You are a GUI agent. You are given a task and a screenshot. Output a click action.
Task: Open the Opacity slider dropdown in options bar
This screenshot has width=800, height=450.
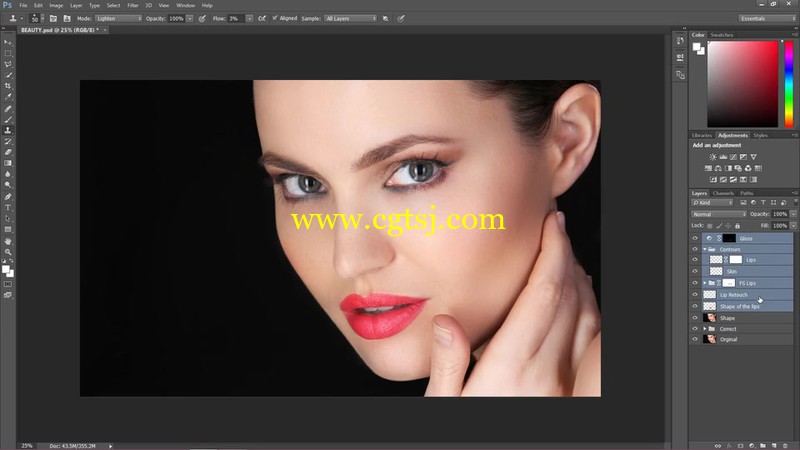pyautogui.click(x=190, y=18)
